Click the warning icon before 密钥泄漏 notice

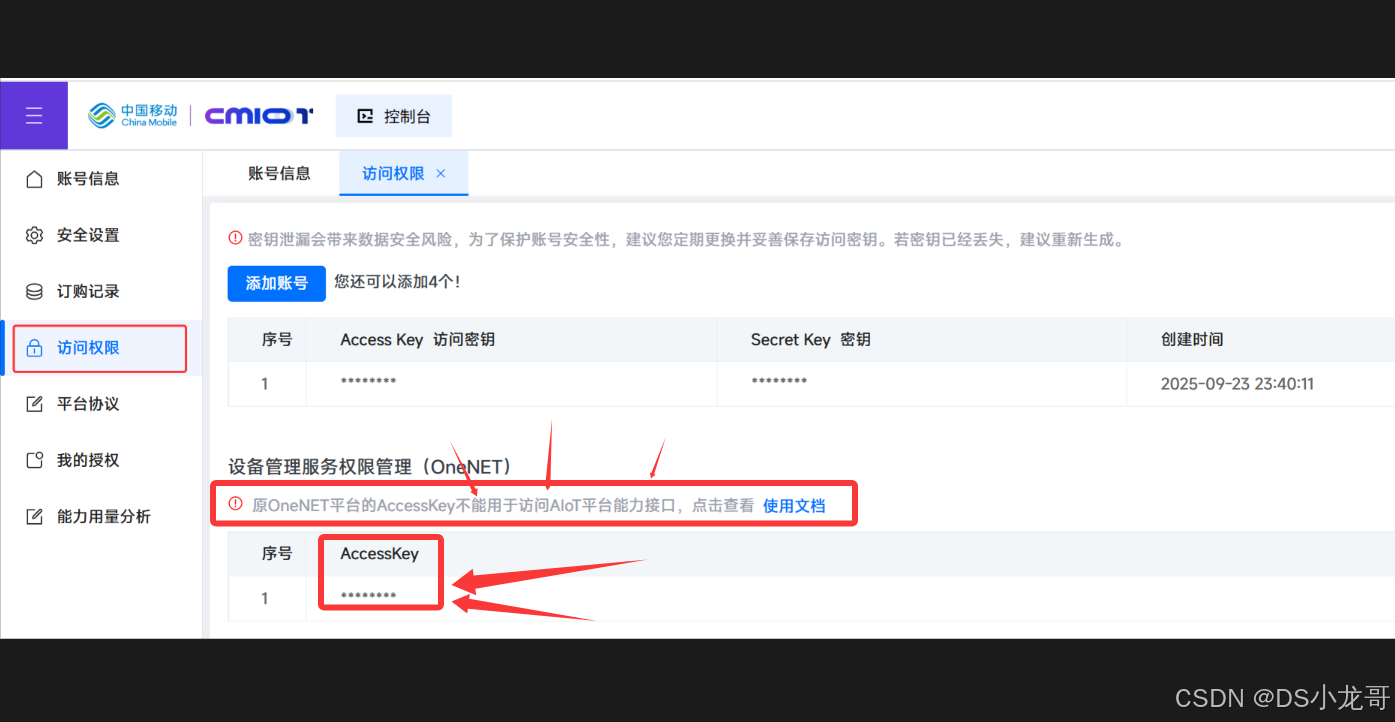coord(236,238)
